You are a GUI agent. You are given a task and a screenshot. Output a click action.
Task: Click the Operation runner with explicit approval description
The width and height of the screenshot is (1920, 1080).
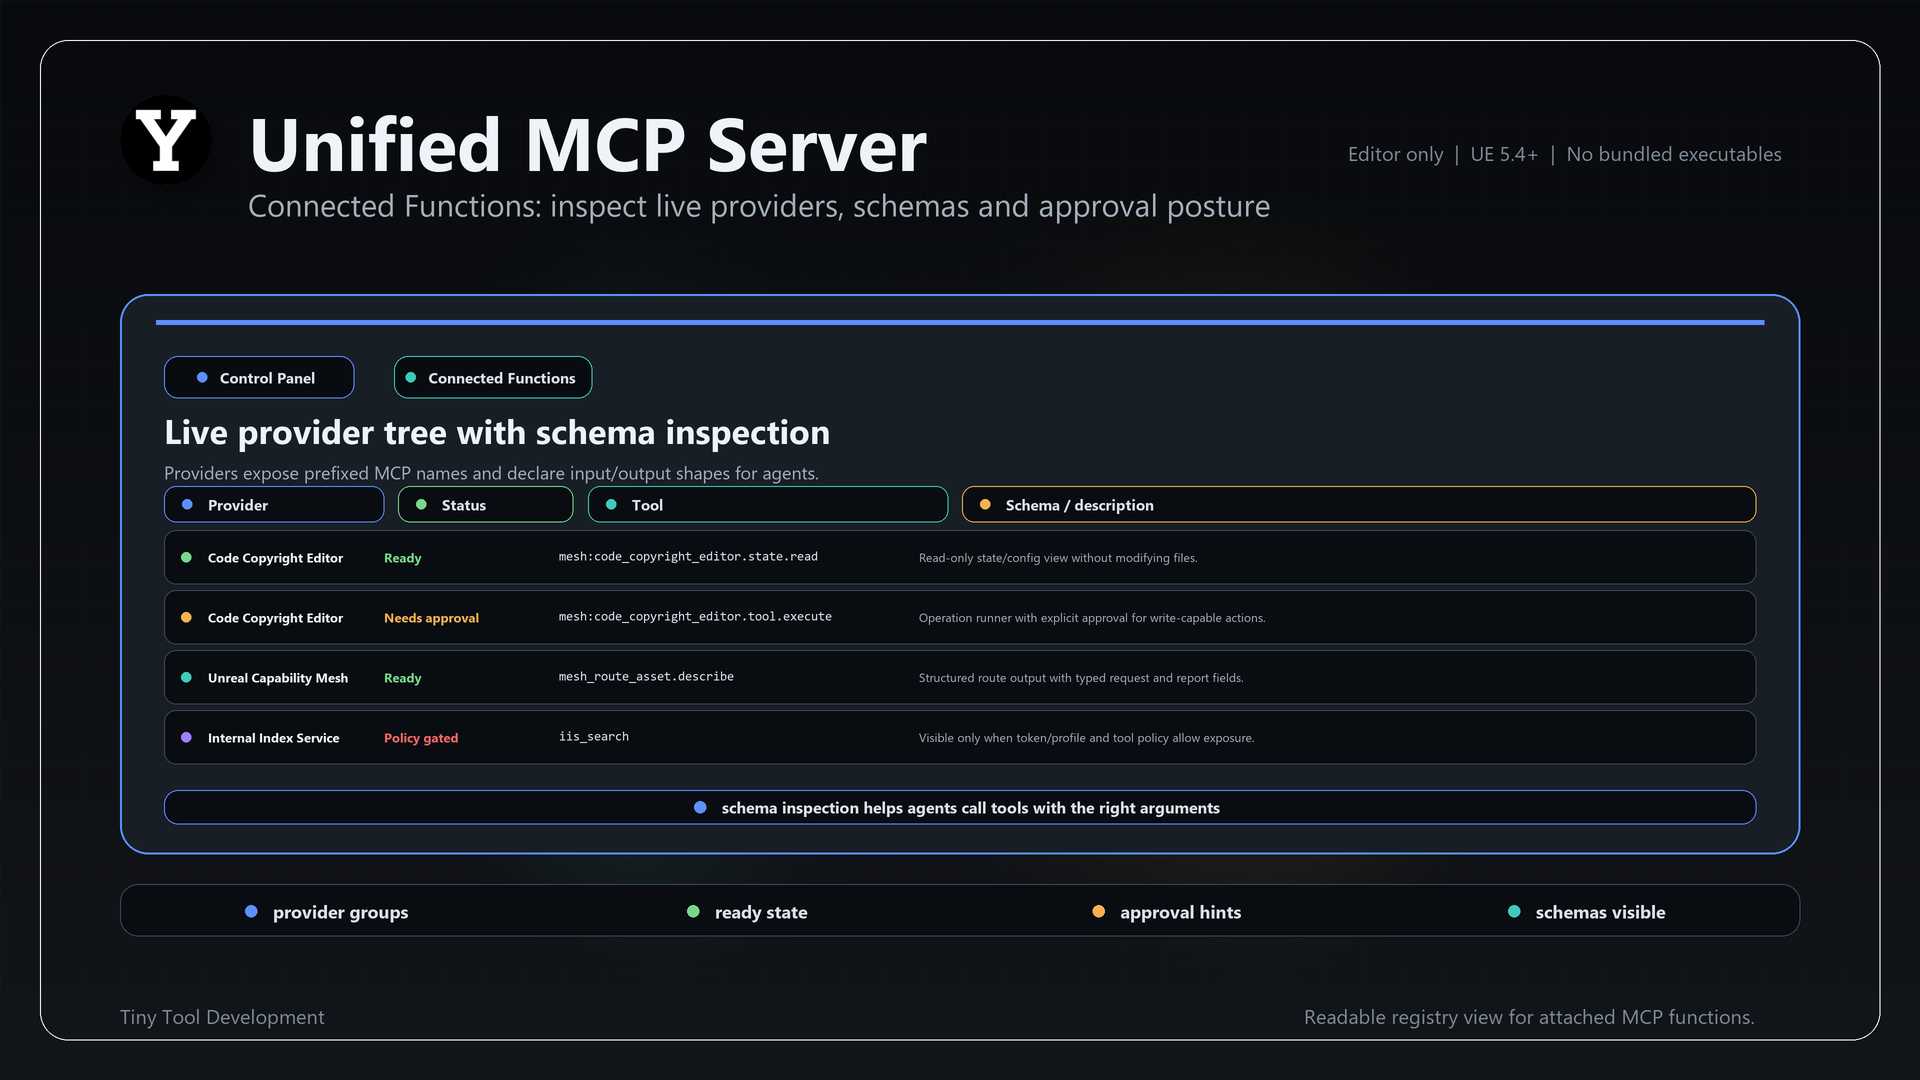(x=1092, y=618)
